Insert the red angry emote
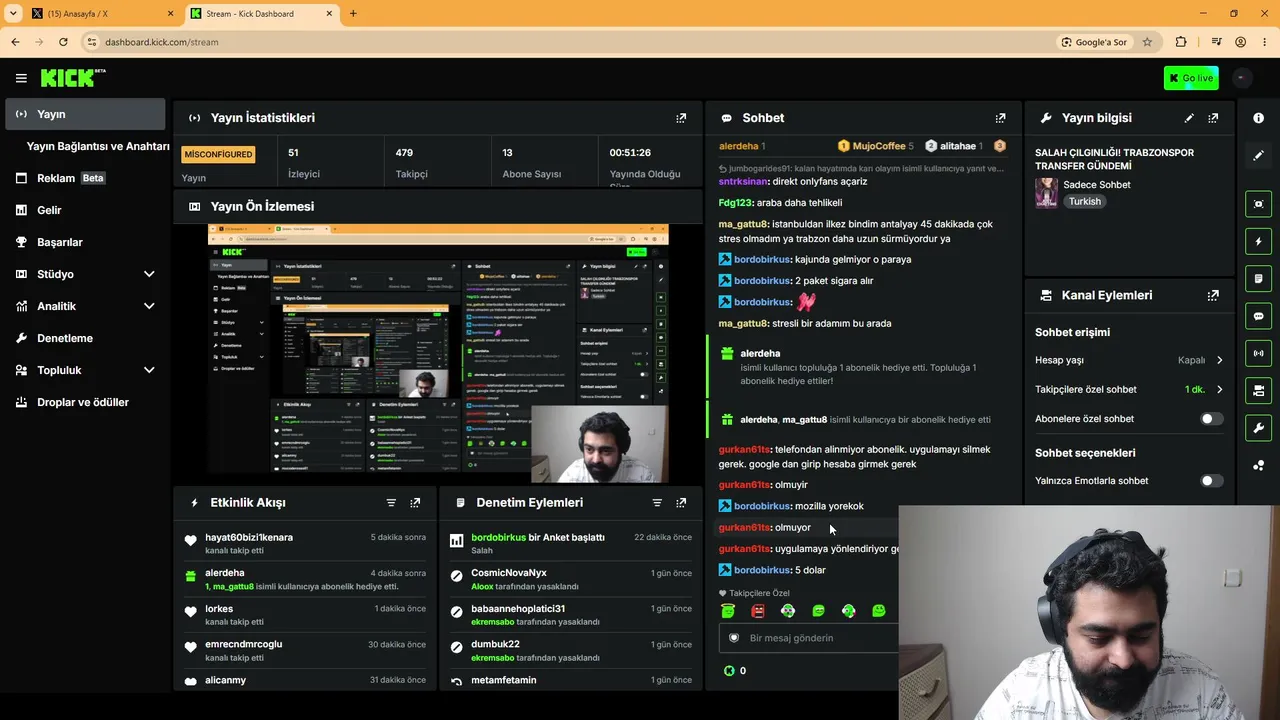Screen dimensions: 1280x720 [x=758, y=610]
